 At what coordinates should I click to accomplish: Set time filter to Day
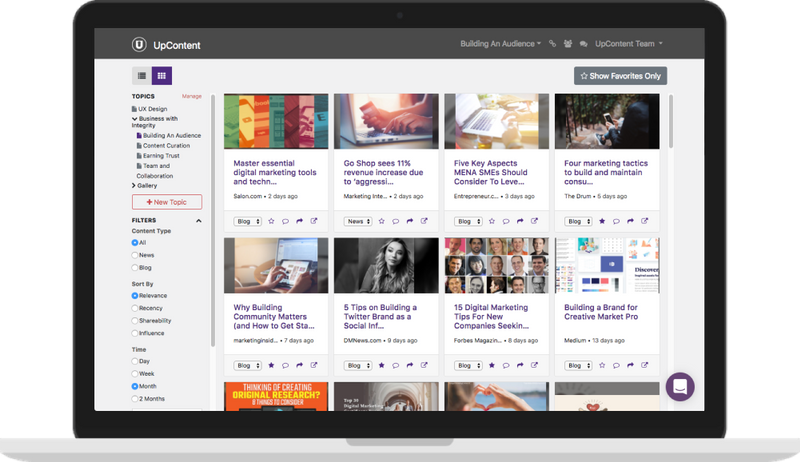[x=135, y=361]
